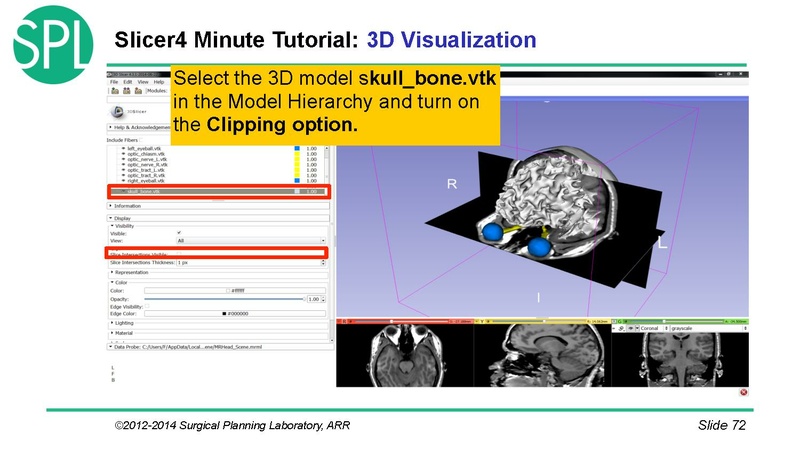Toggle the Visible checkbox
The height and width of the screenshot is (450, 800).
179,233
